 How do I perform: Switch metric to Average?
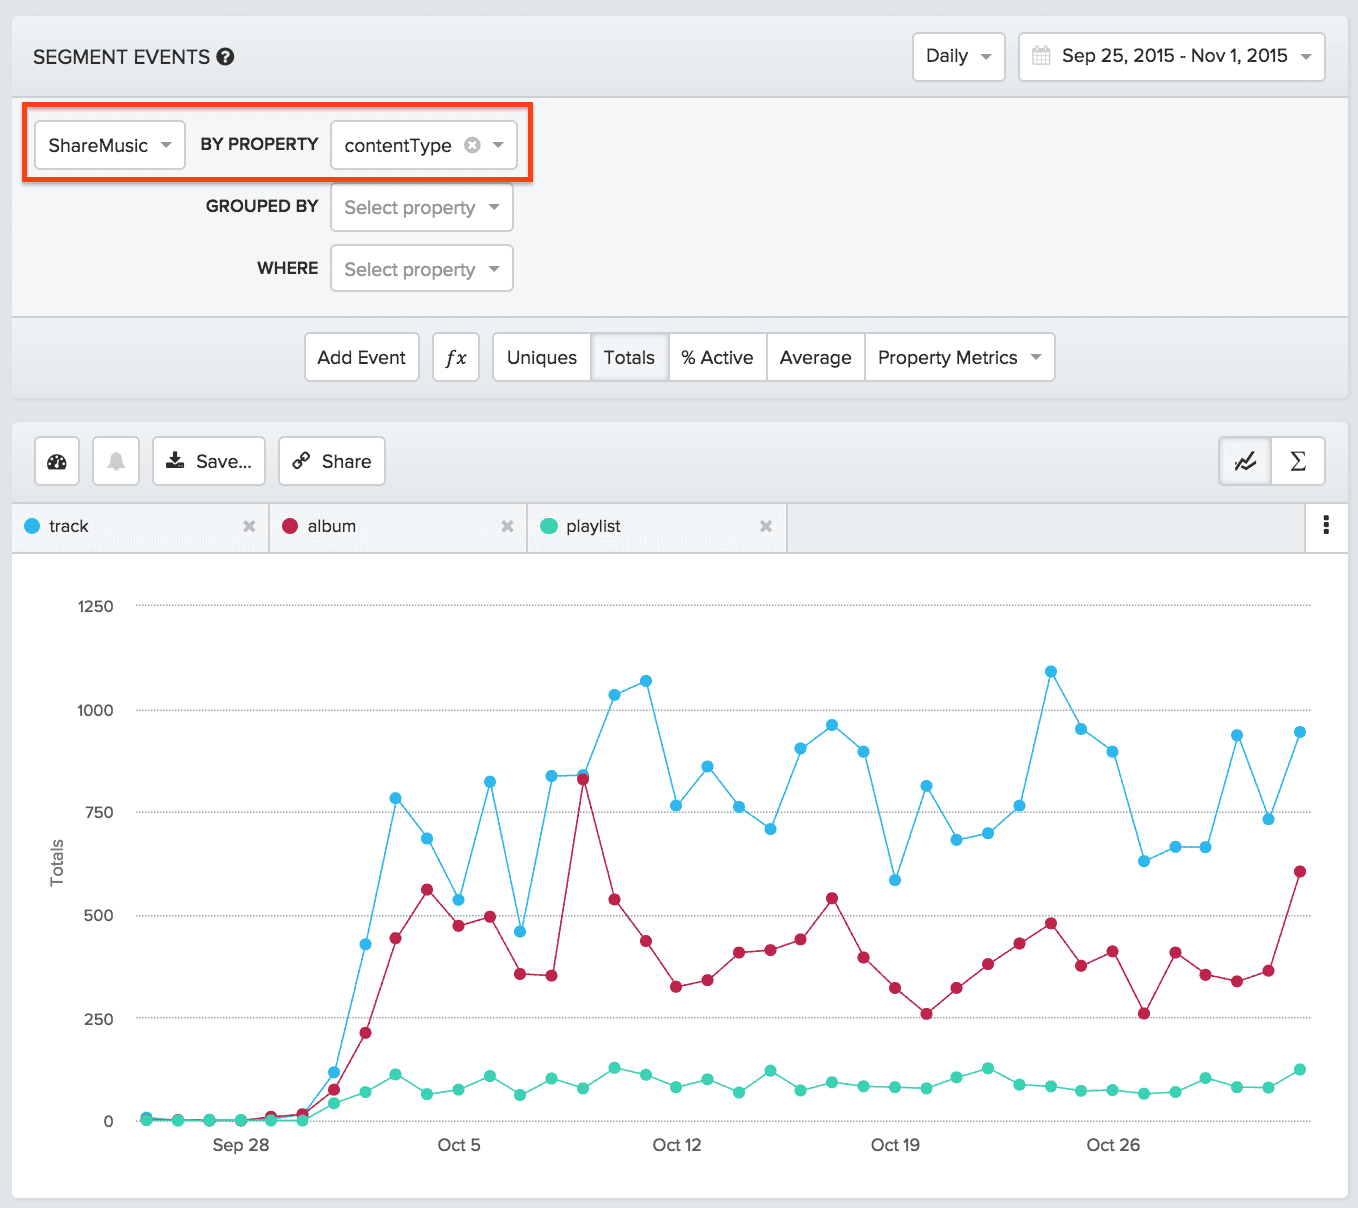point(815,357)
